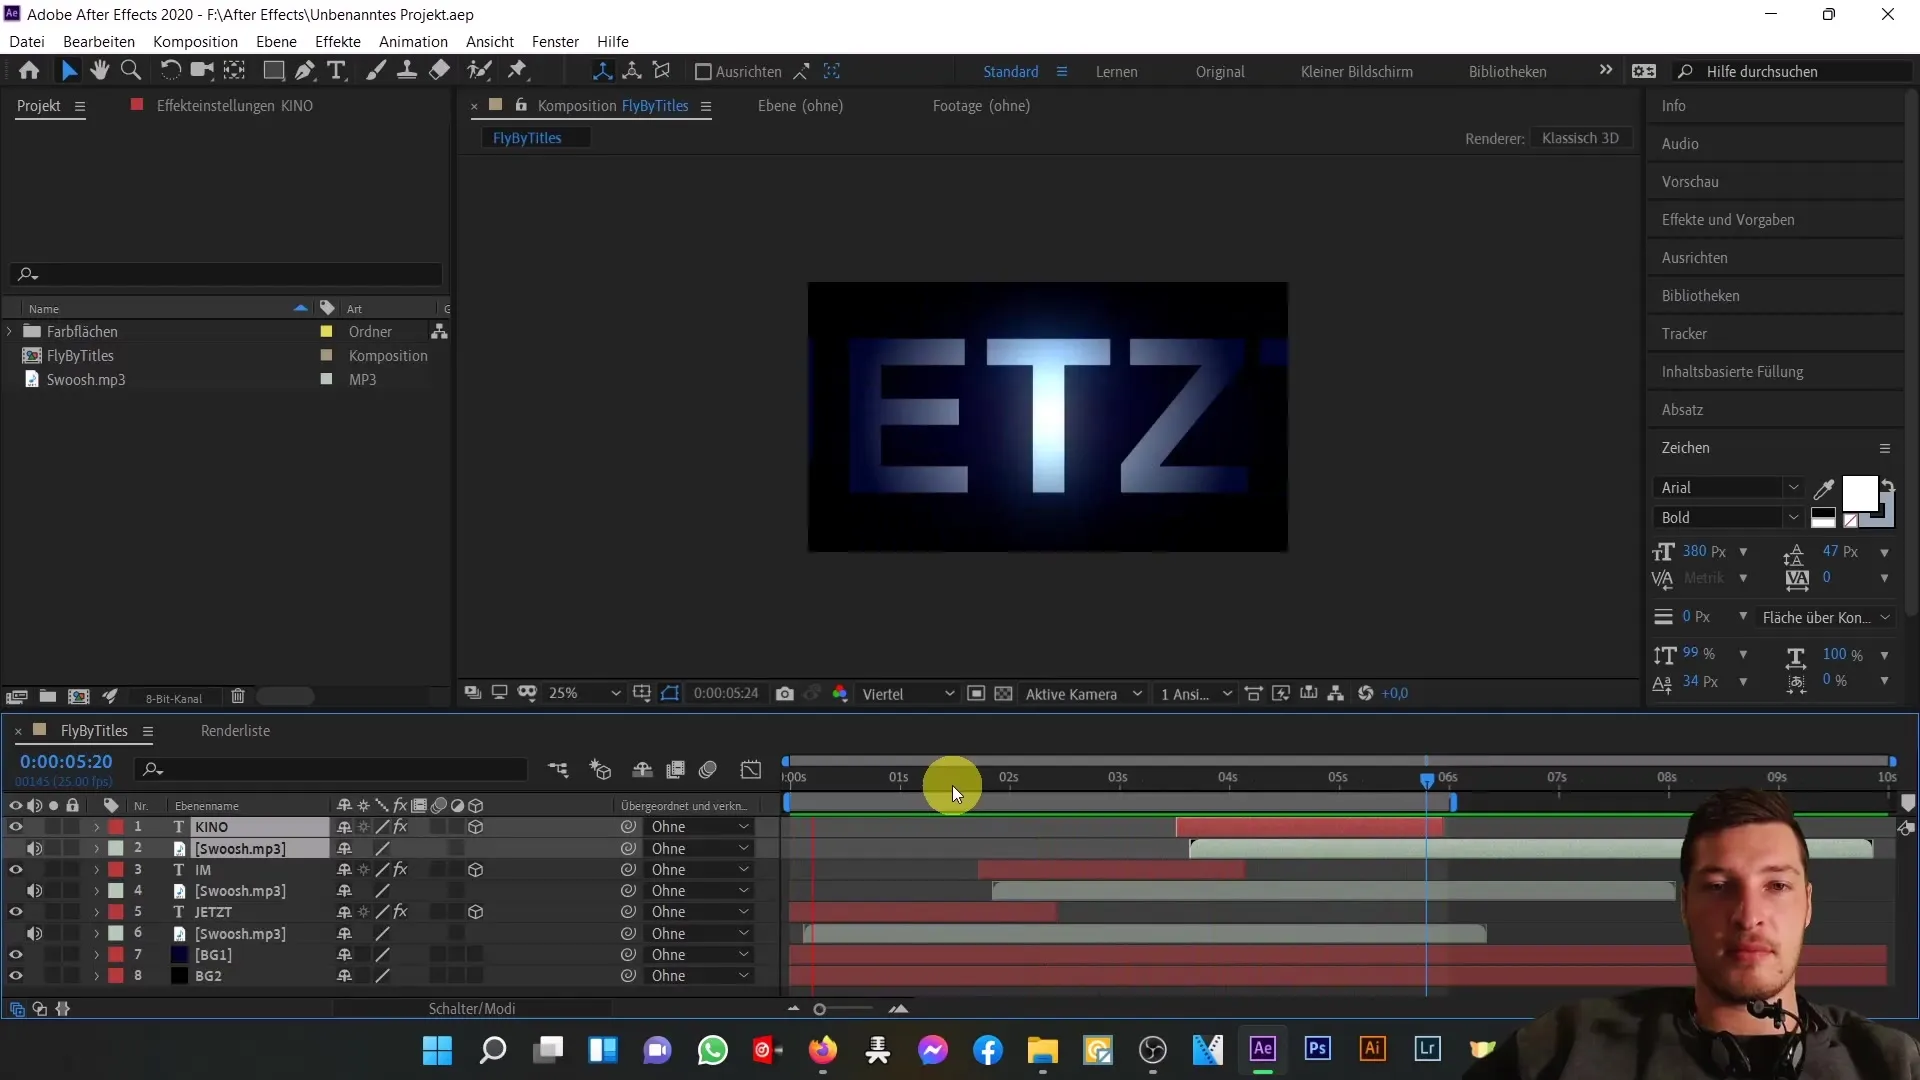The height and width of the screenshot is (1080, 1920).
Task: Mute audio of Swoosh.mp3 layer 6
Action: pos(34,934)
